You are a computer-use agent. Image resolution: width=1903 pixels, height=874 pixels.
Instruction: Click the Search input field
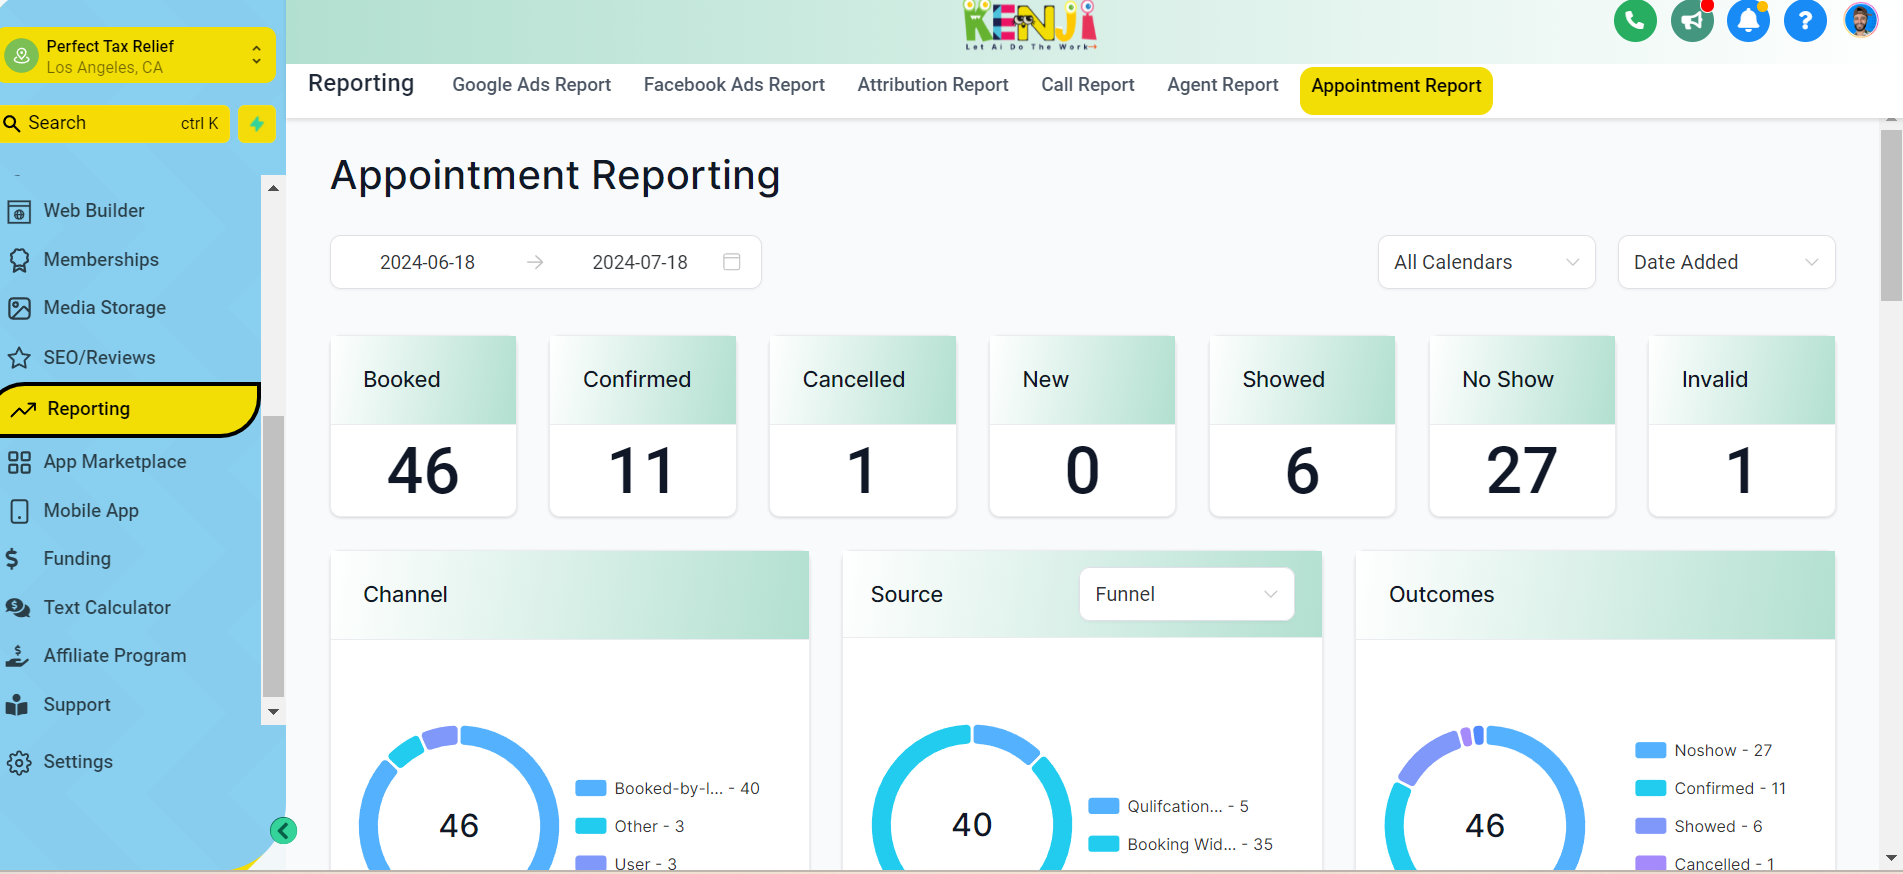click(x=115, y=124)
